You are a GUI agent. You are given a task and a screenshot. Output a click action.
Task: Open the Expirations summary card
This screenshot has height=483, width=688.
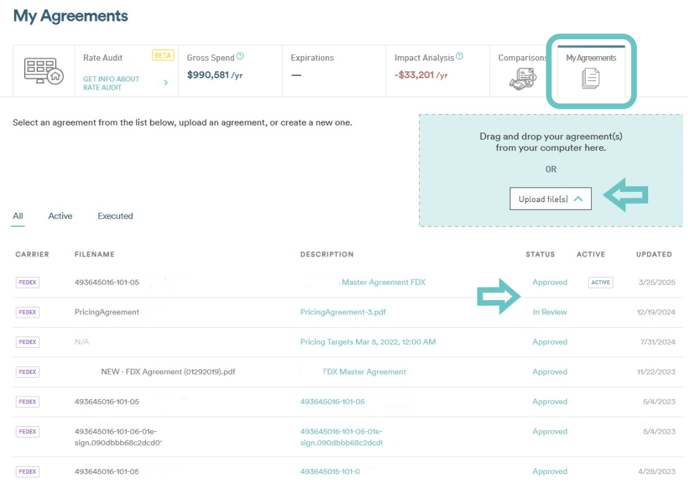coord(331,71)
